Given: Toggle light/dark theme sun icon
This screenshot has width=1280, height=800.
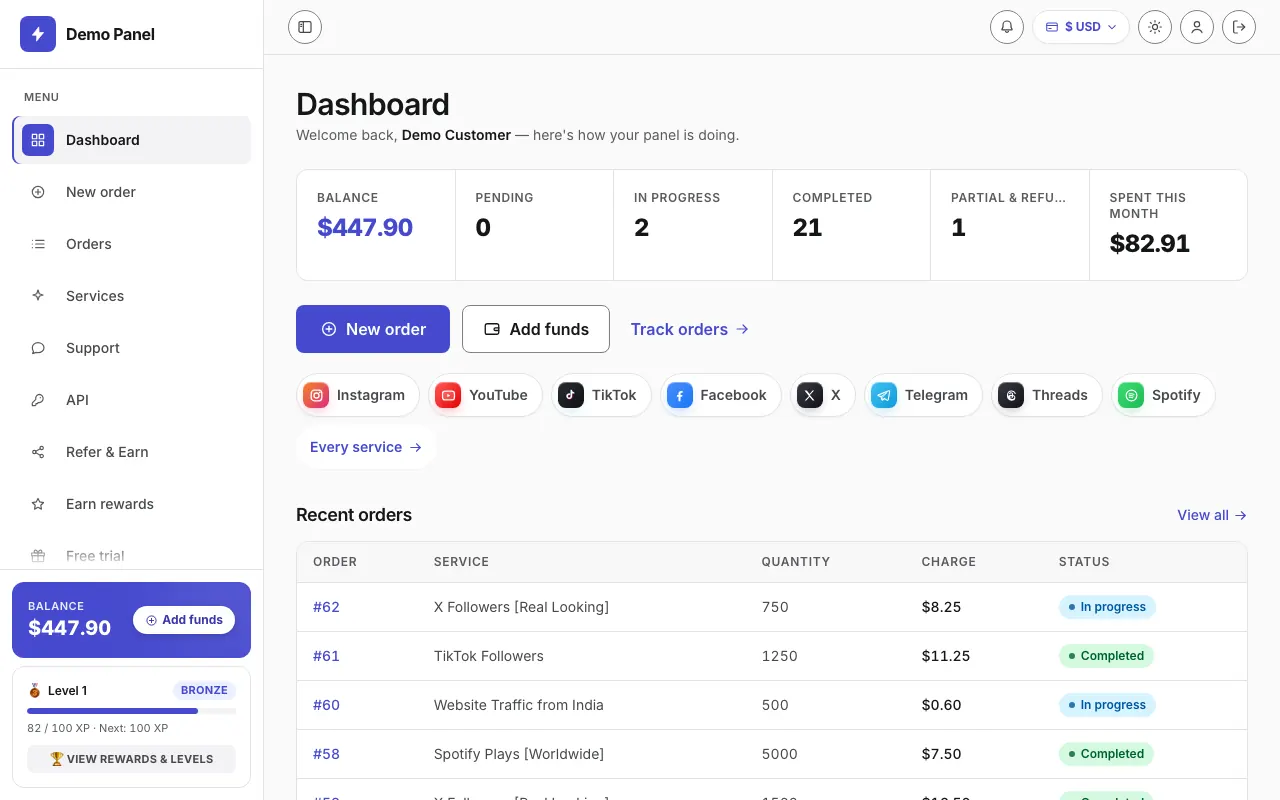Looking at the screenshot, I should 1155,27.
